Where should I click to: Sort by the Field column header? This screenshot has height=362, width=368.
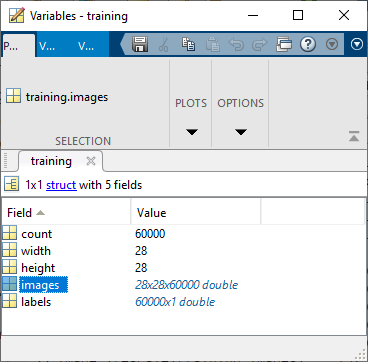[66, 213]
